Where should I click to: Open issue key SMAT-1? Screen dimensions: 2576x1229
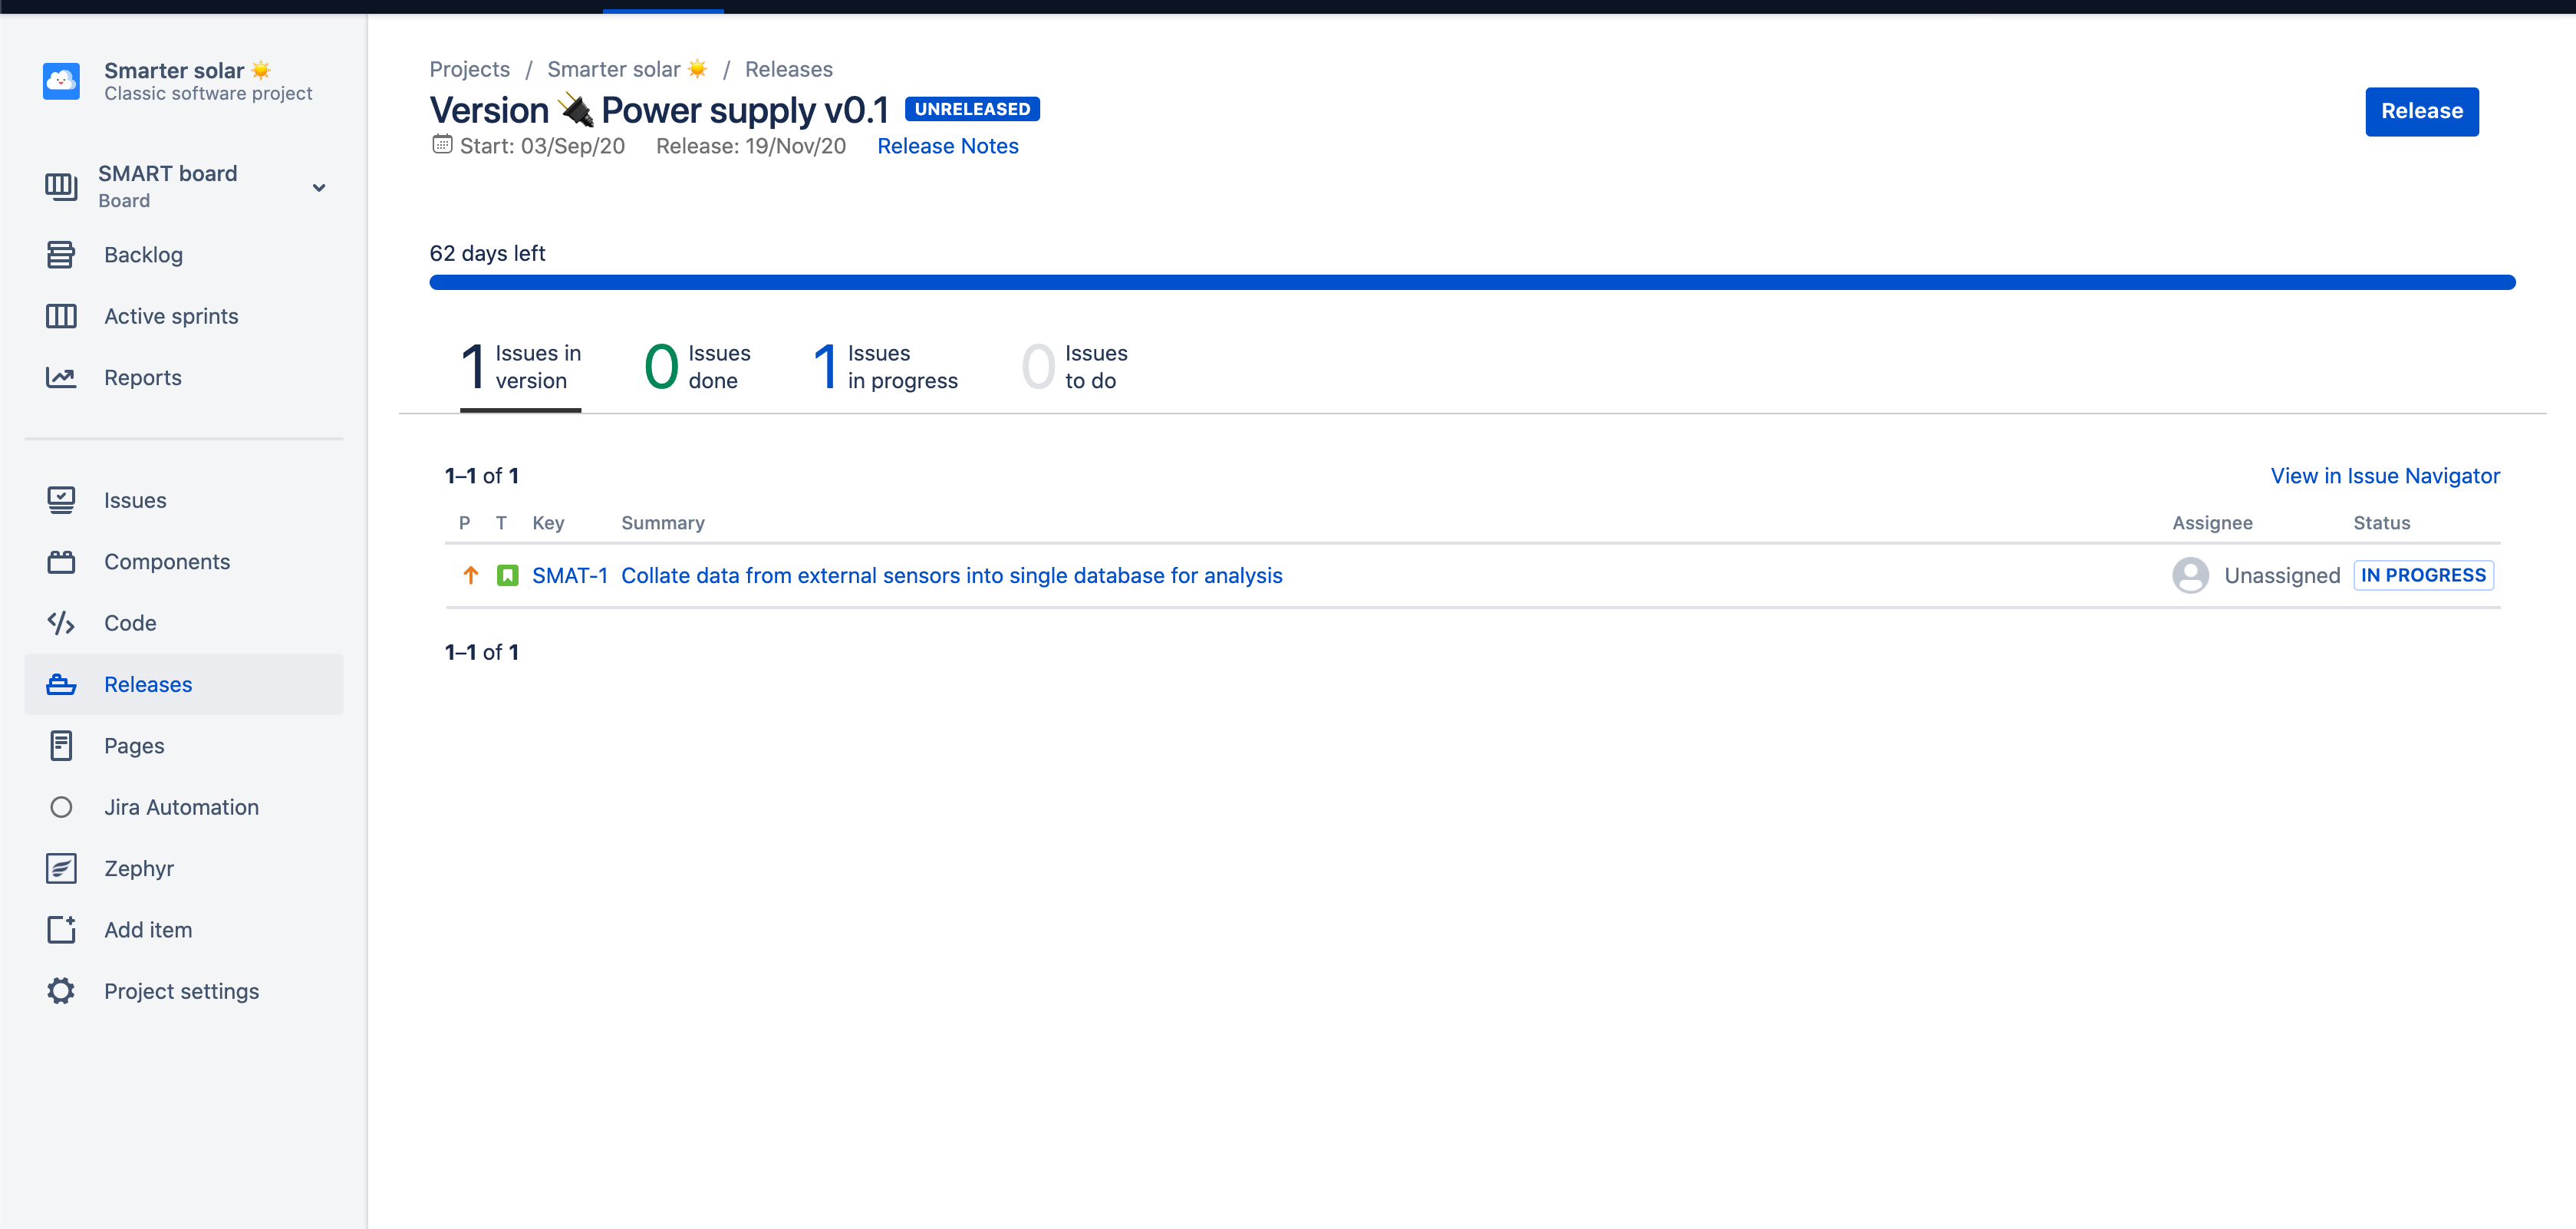point(569,576)
